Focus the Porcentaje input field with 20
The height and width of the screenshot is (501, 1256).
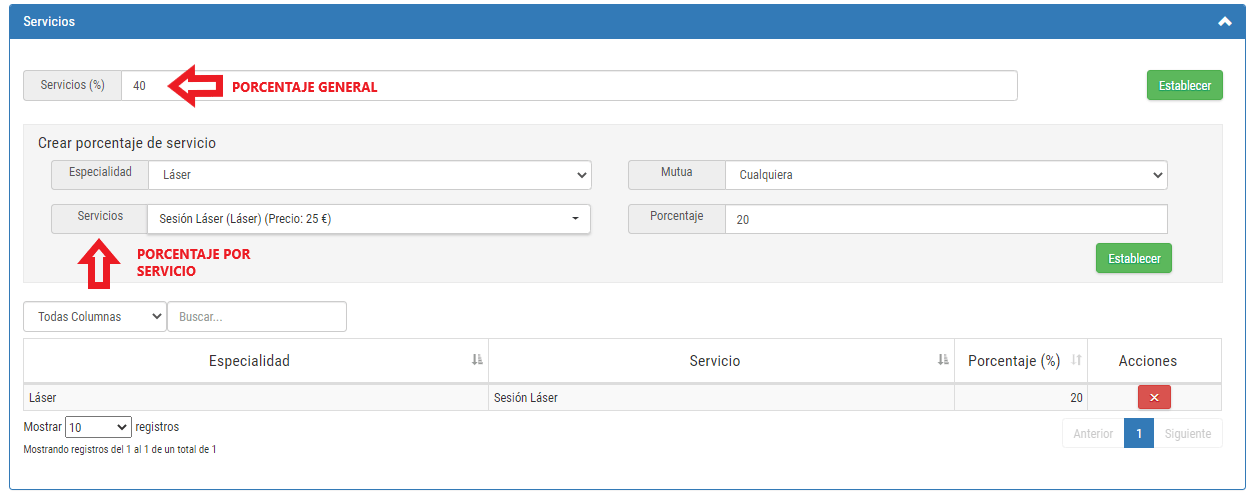[946, 220]
